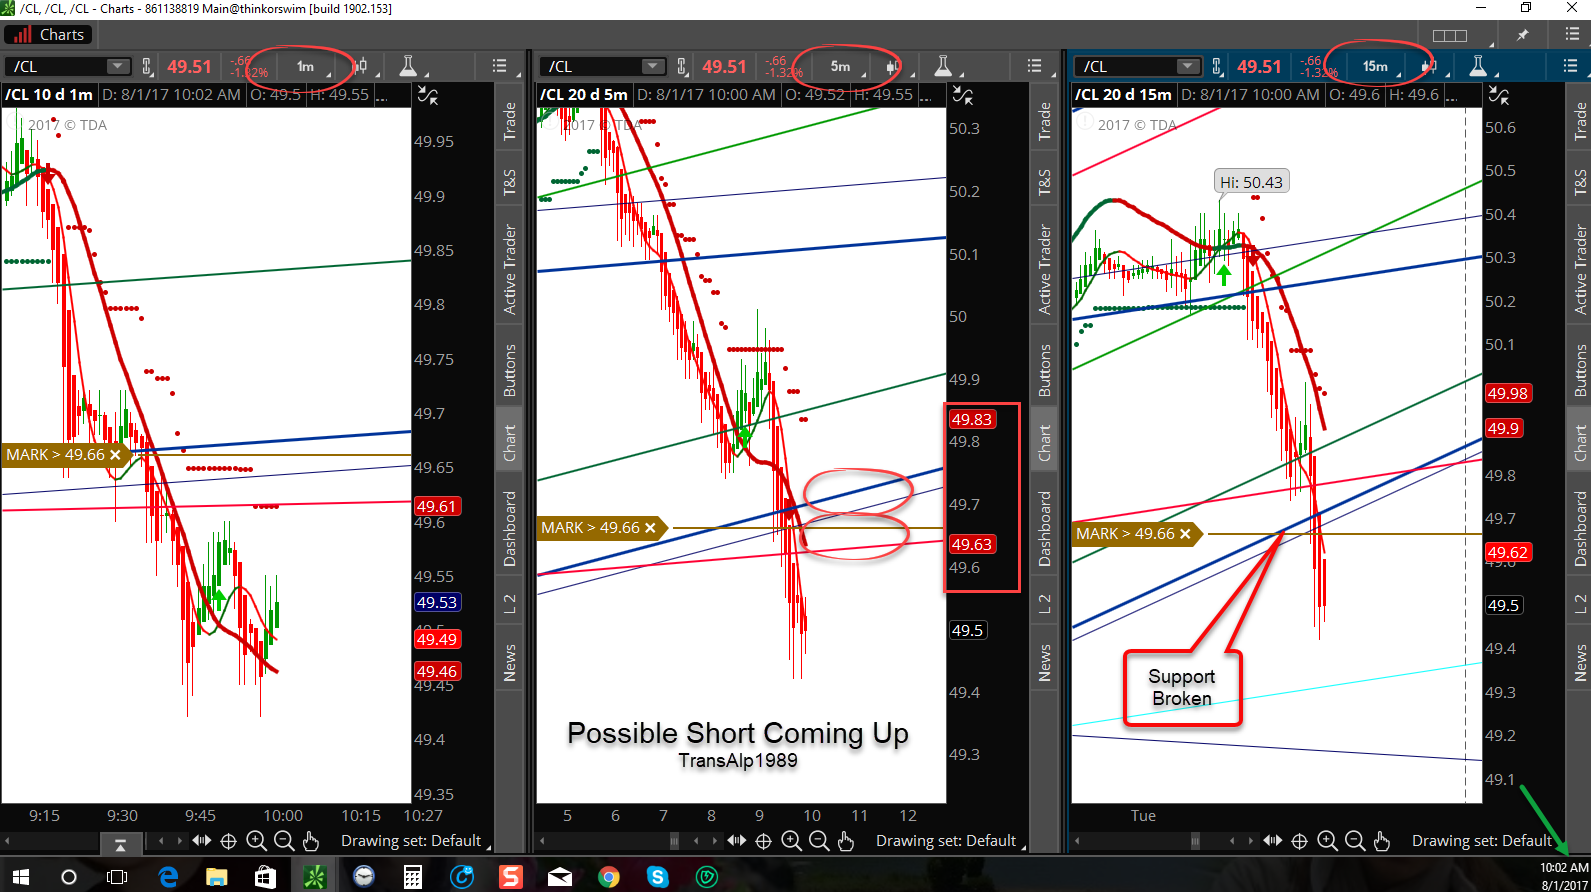
Task: Remove the MARK > 49.66 alert in 5m chart
Action: click(651, 528)
